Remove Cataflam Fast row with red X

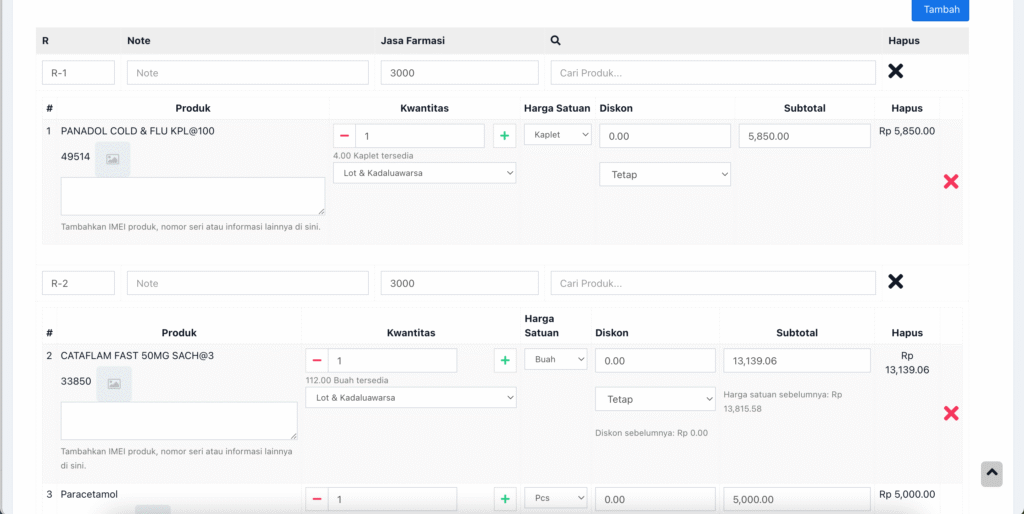tap(951, 413)
